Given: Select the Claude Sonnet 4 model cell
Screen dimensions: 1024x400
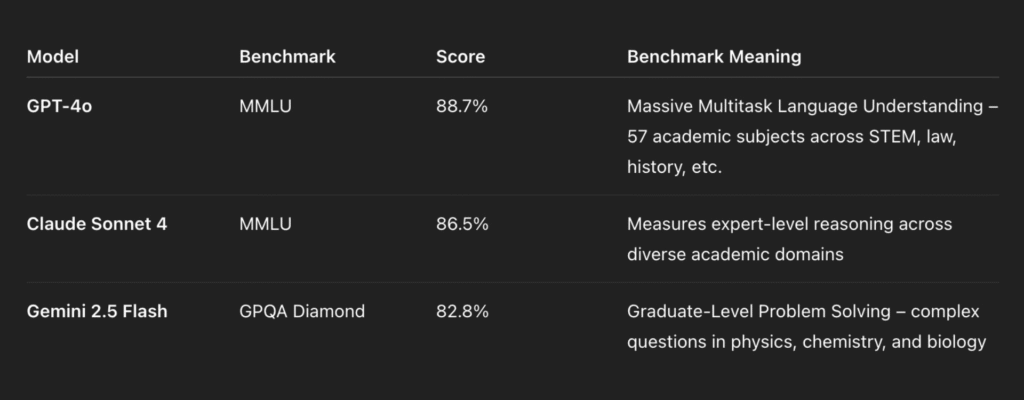Looking at the screenshot, I should coord(97,224).
